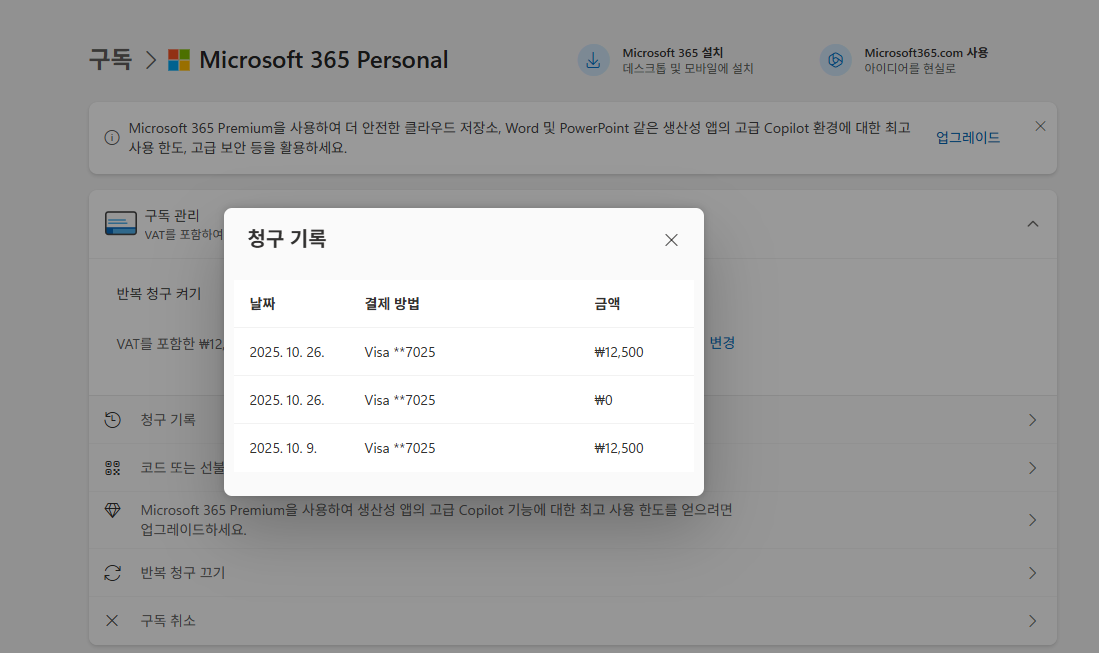Screen dimensions: 1099x653
Task: Click the Microsoft 365 설치 text
Action: (x=673, y=53)
